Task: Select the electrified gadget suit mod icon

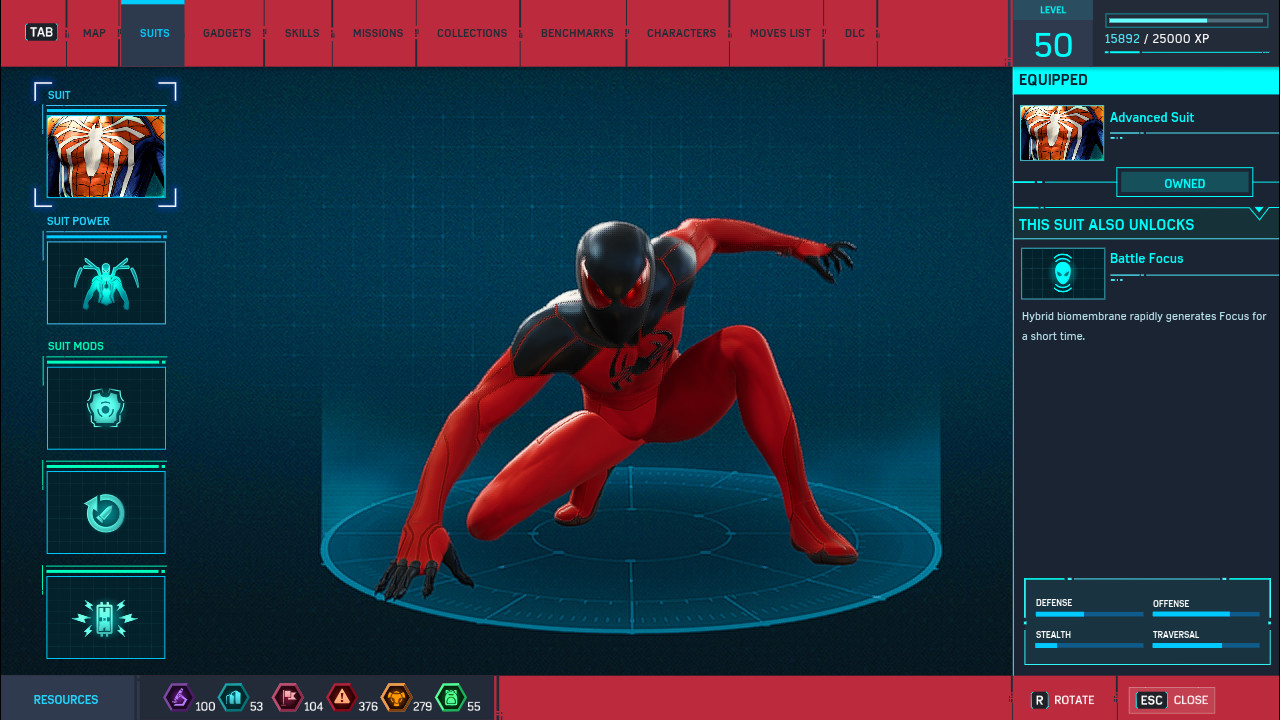Action: pyautogui.click(x=105, y=617)
